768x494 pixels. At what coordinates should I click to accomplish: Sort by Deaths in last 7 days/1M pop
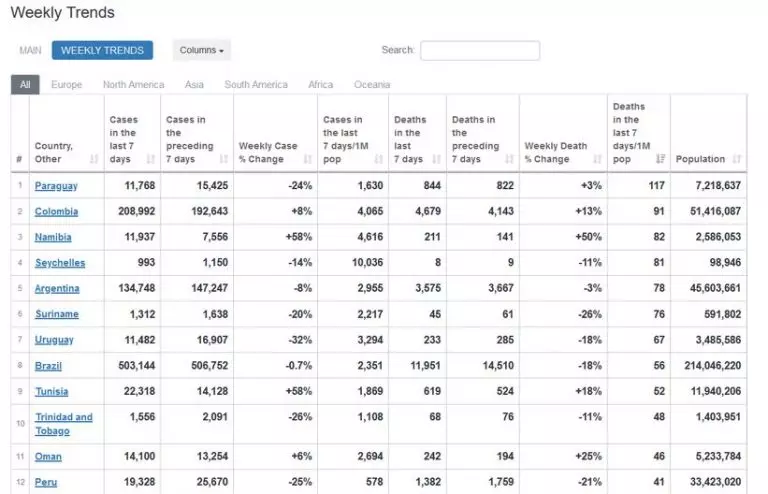pos(661,159)
